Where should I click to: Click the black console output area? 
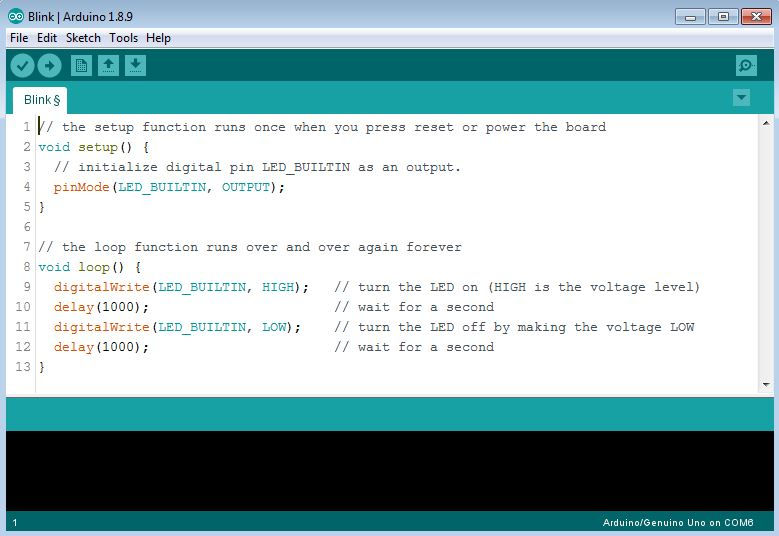(390, 470)
